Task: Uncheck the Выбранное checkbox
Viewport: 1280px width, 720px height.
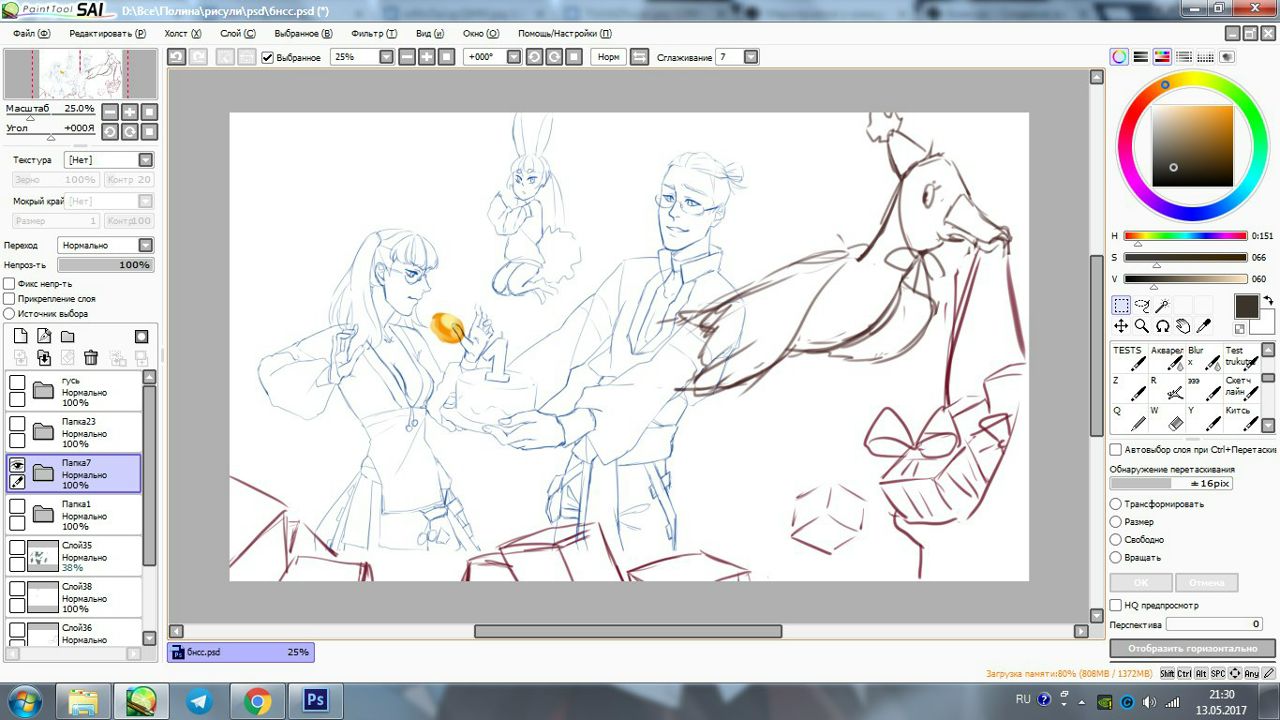Action: 267,58
